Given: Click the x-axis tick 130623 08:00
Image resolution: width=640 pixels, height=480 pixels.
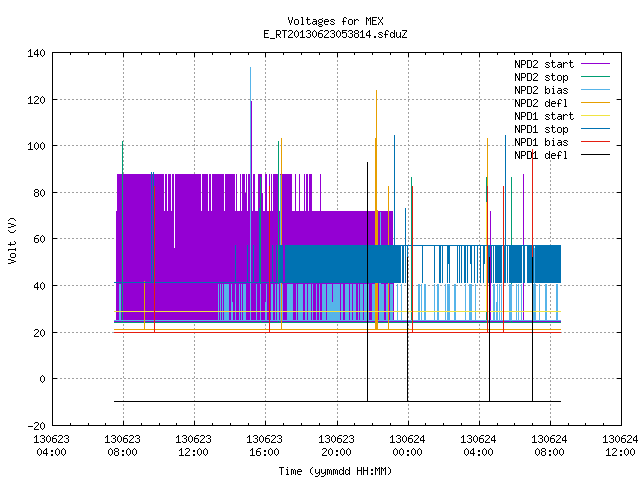Looking at the screenshot, I should click(122, 446).
